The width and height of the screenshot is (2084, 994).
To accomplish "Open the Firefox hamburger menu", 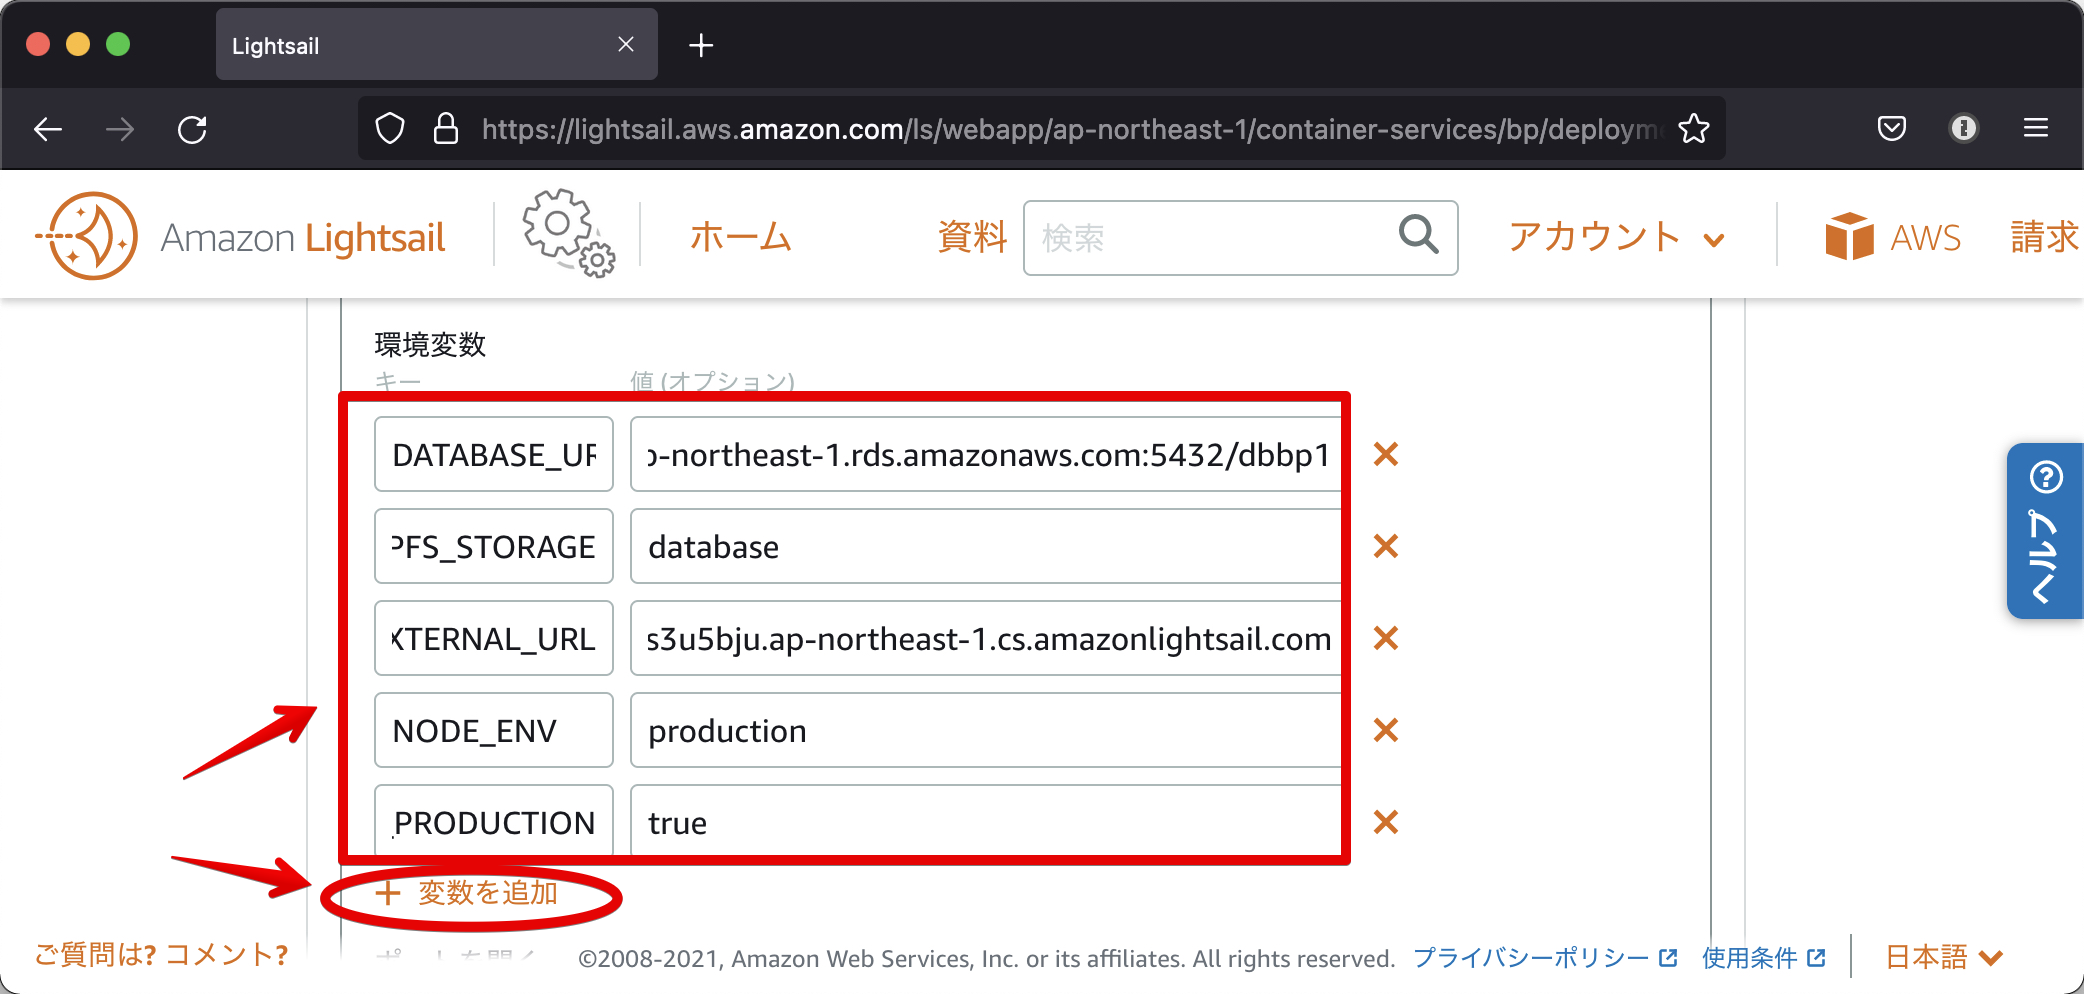I will (x=2036, y=128).
